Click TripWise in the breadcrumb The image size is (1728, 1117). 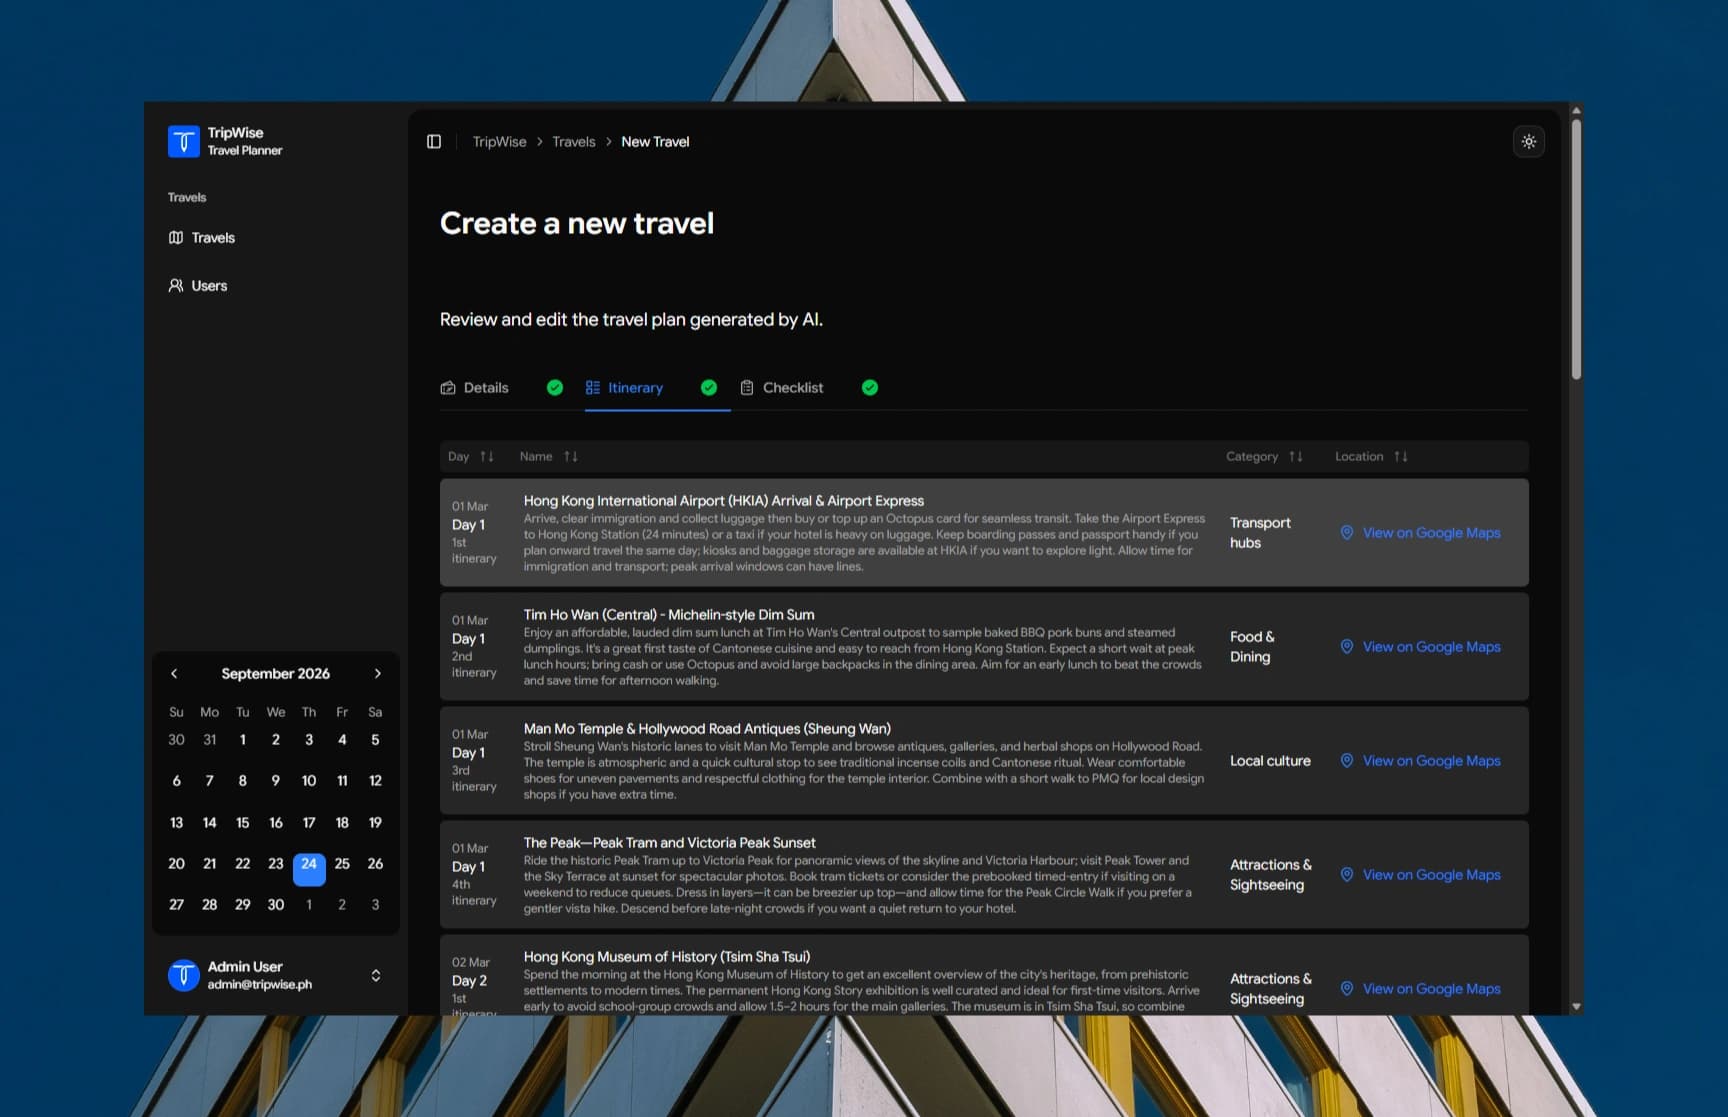pyautogui.click(x=499, y=142)
